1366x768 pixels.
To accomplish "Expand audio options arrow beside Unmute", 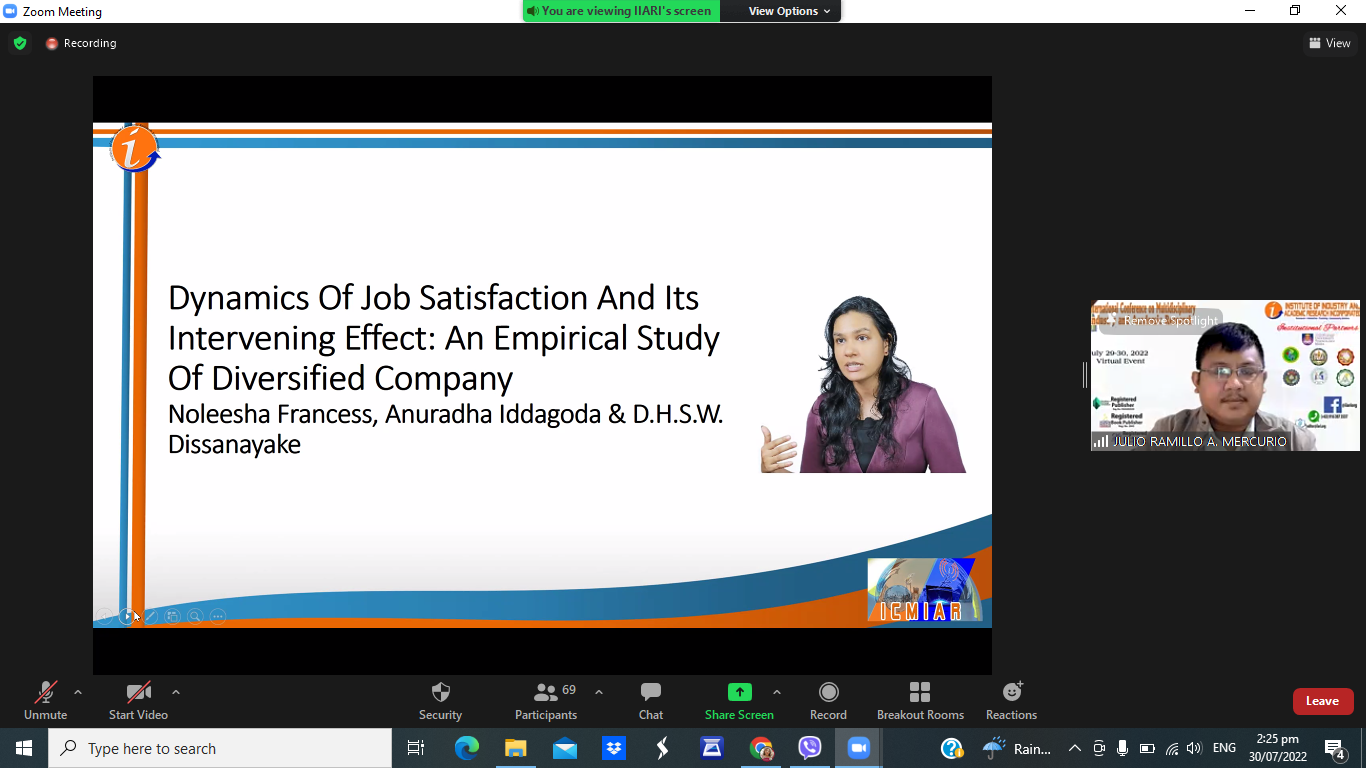I will click(78, 692).
